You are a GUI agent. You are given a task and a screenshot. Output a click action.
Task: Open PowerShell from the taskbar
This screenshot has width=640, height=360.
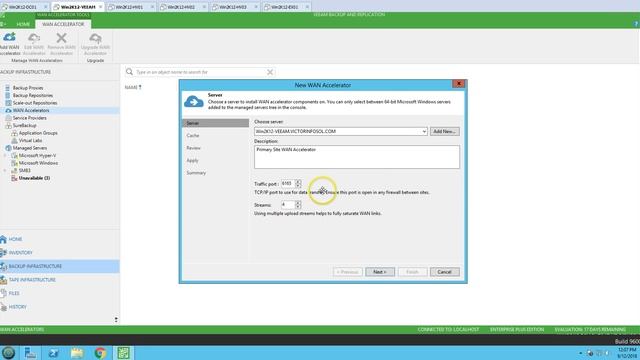53,353
